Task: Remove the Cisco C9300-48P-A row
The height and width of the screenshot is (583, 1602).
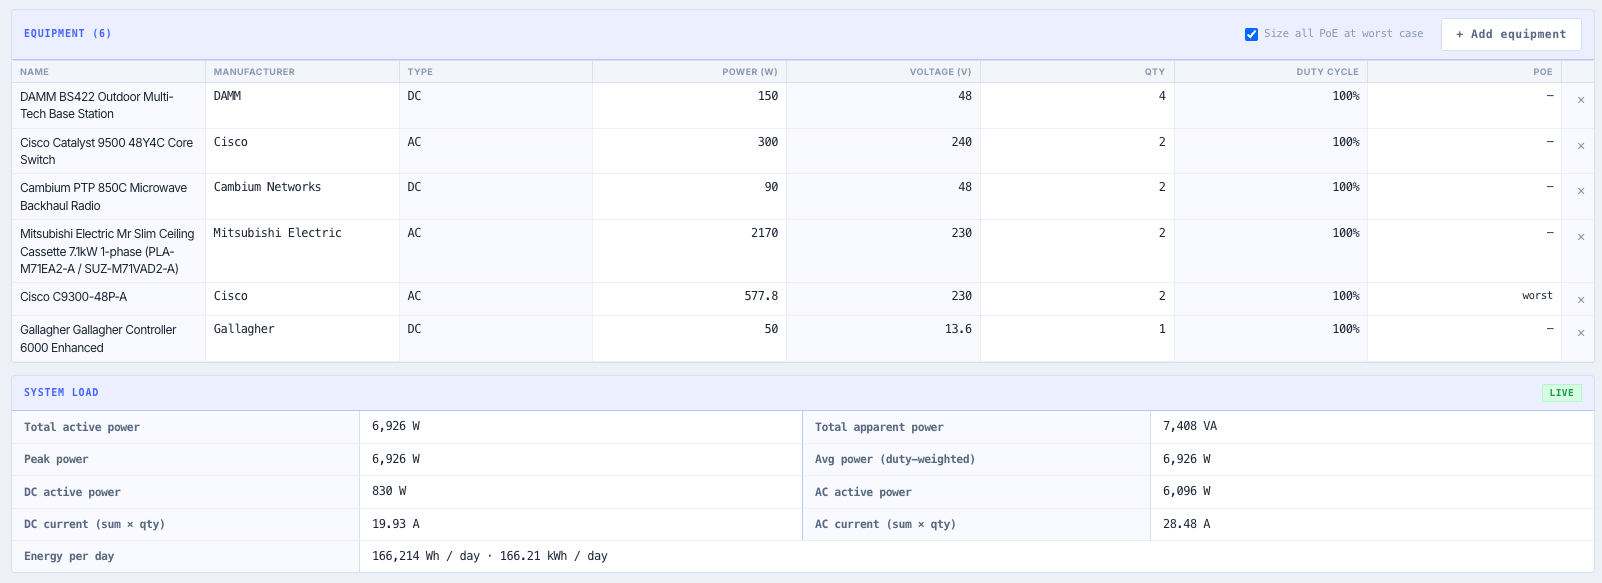Action: 1580,300
